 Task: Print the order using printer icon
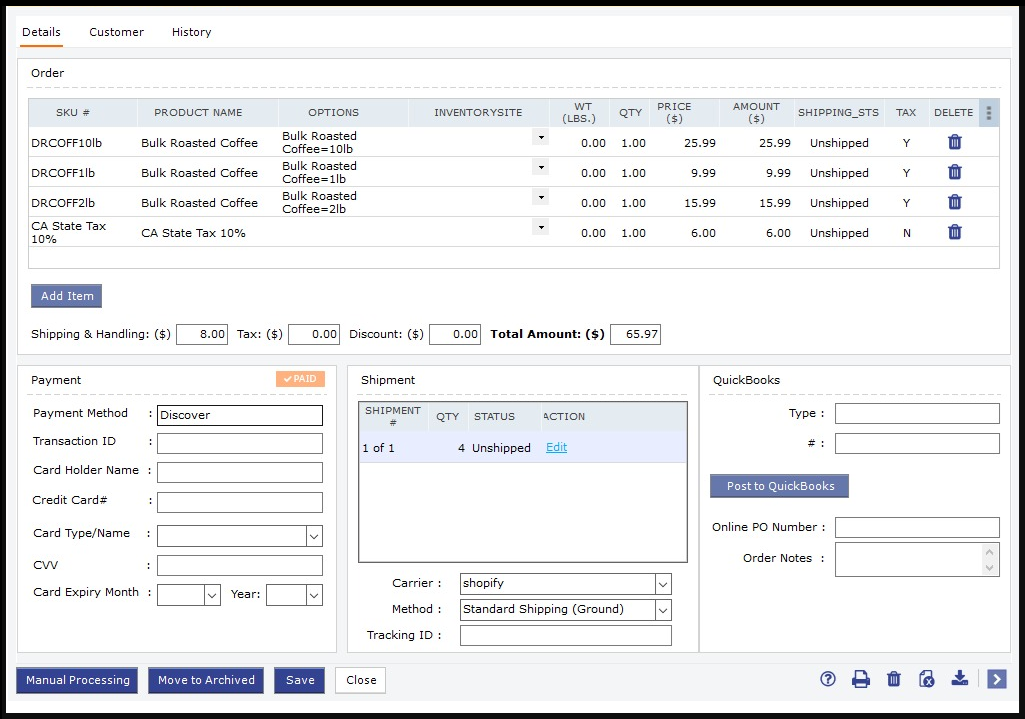coord(860,679)
